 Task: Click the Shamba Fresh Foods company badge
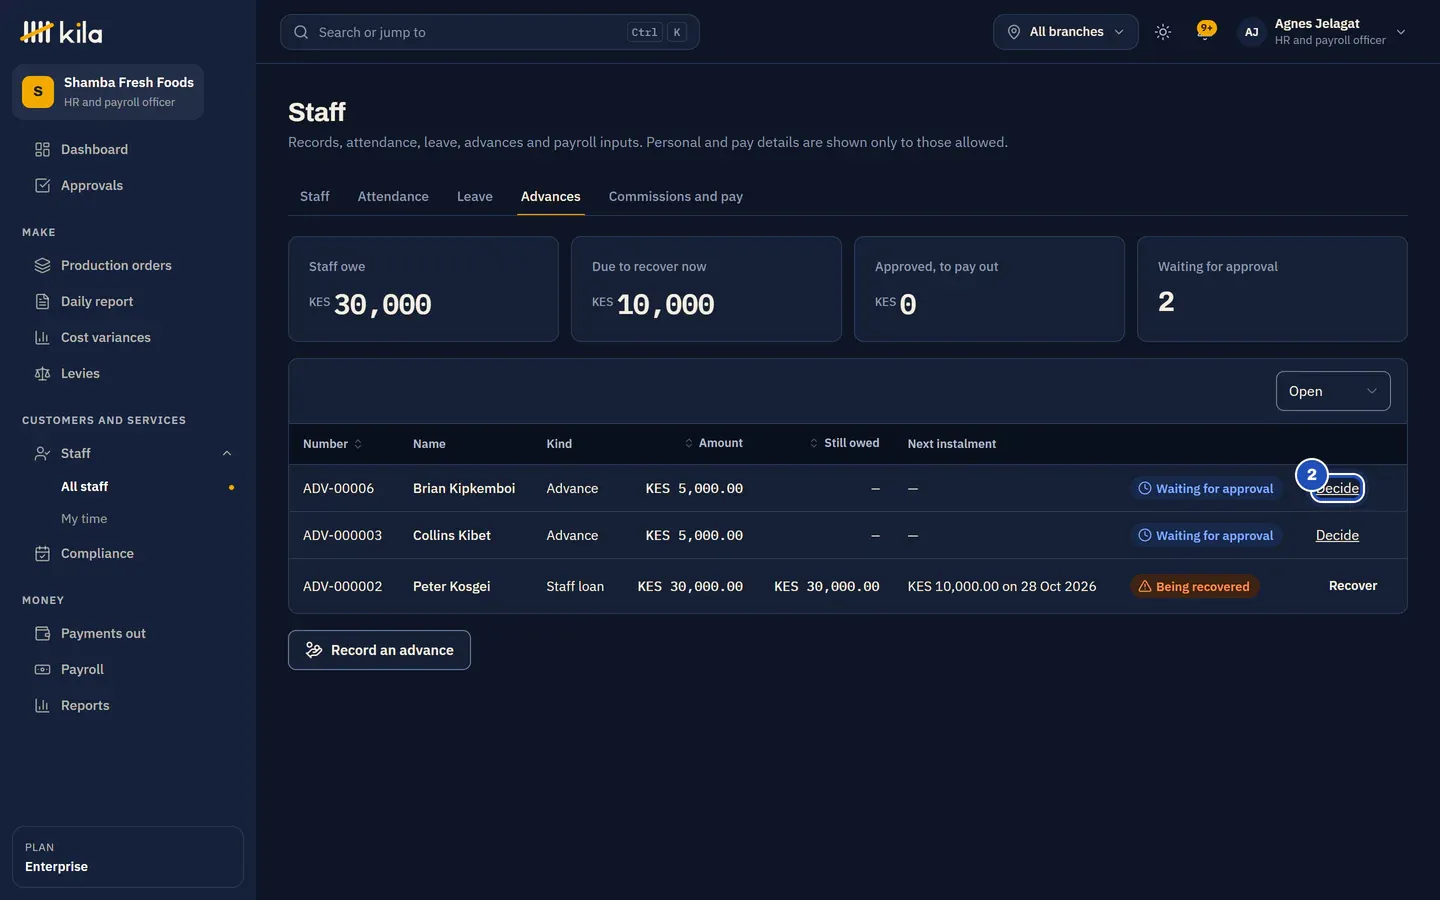click(108, 92)
